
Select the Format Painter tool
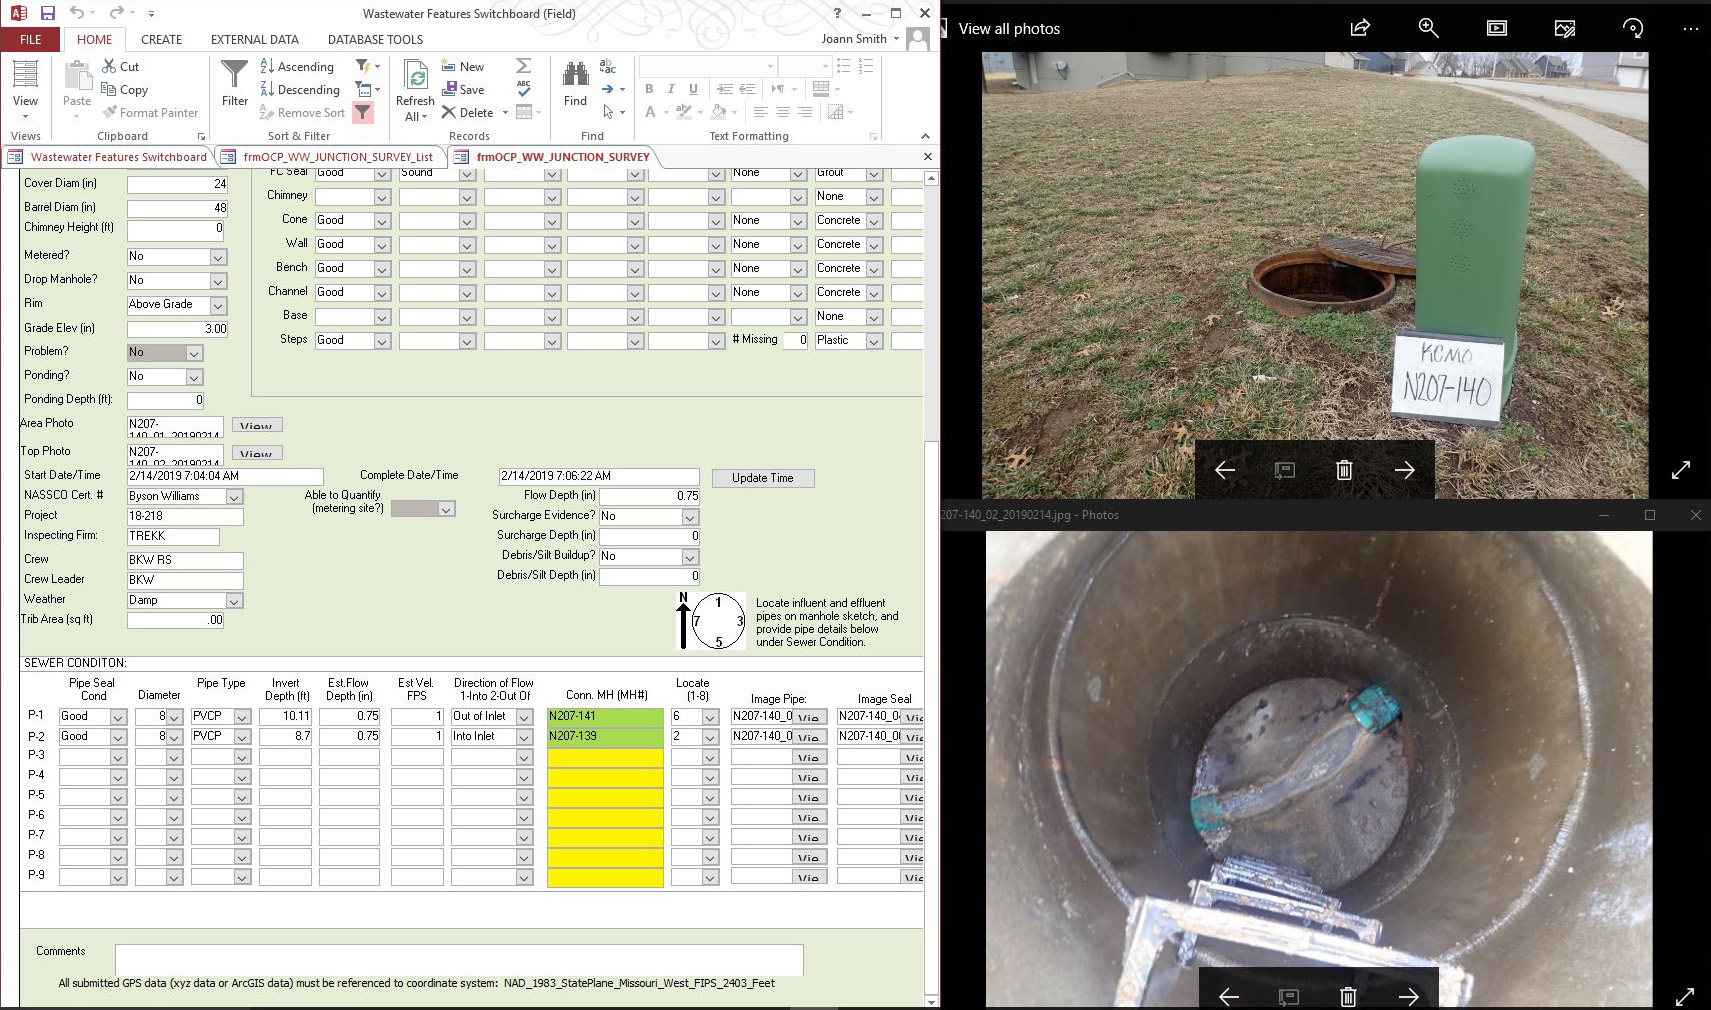tap(151, 112)
